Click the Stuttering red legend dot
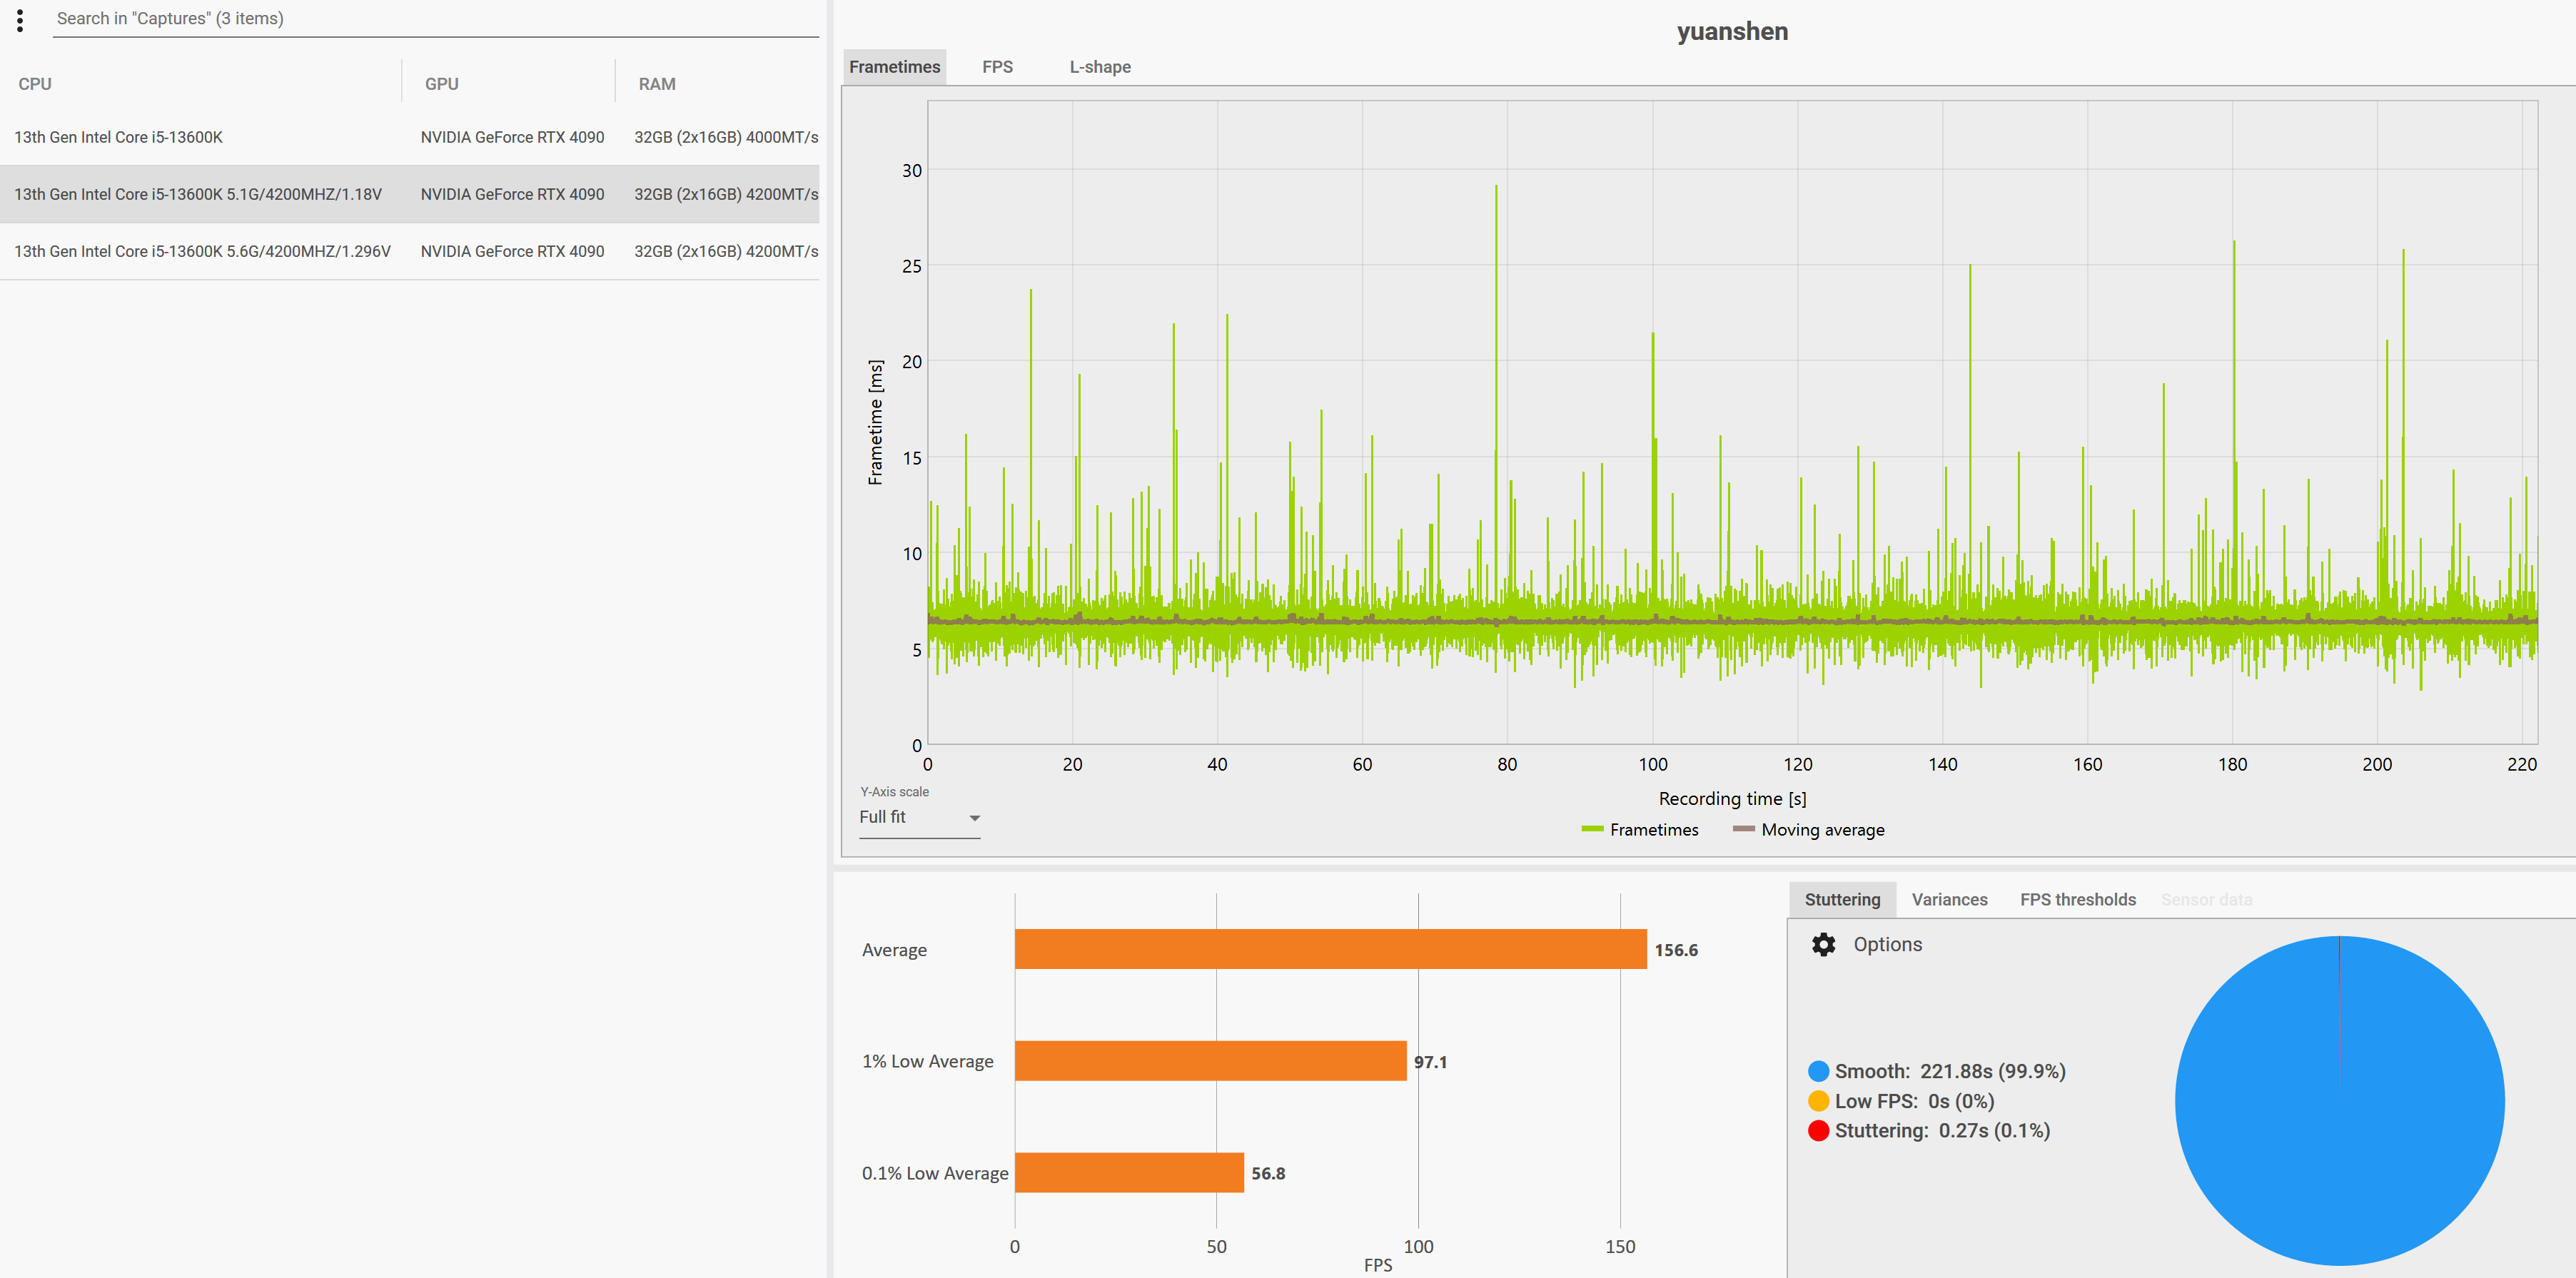This screenshot has height=1278, width=2576. 1818,1131
